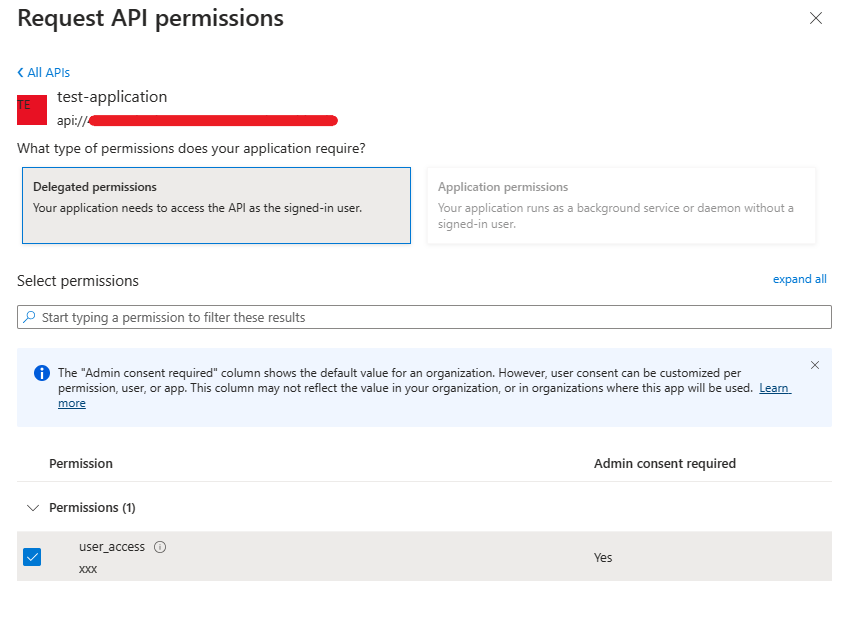Click expand all link

(x=799, y=279)
